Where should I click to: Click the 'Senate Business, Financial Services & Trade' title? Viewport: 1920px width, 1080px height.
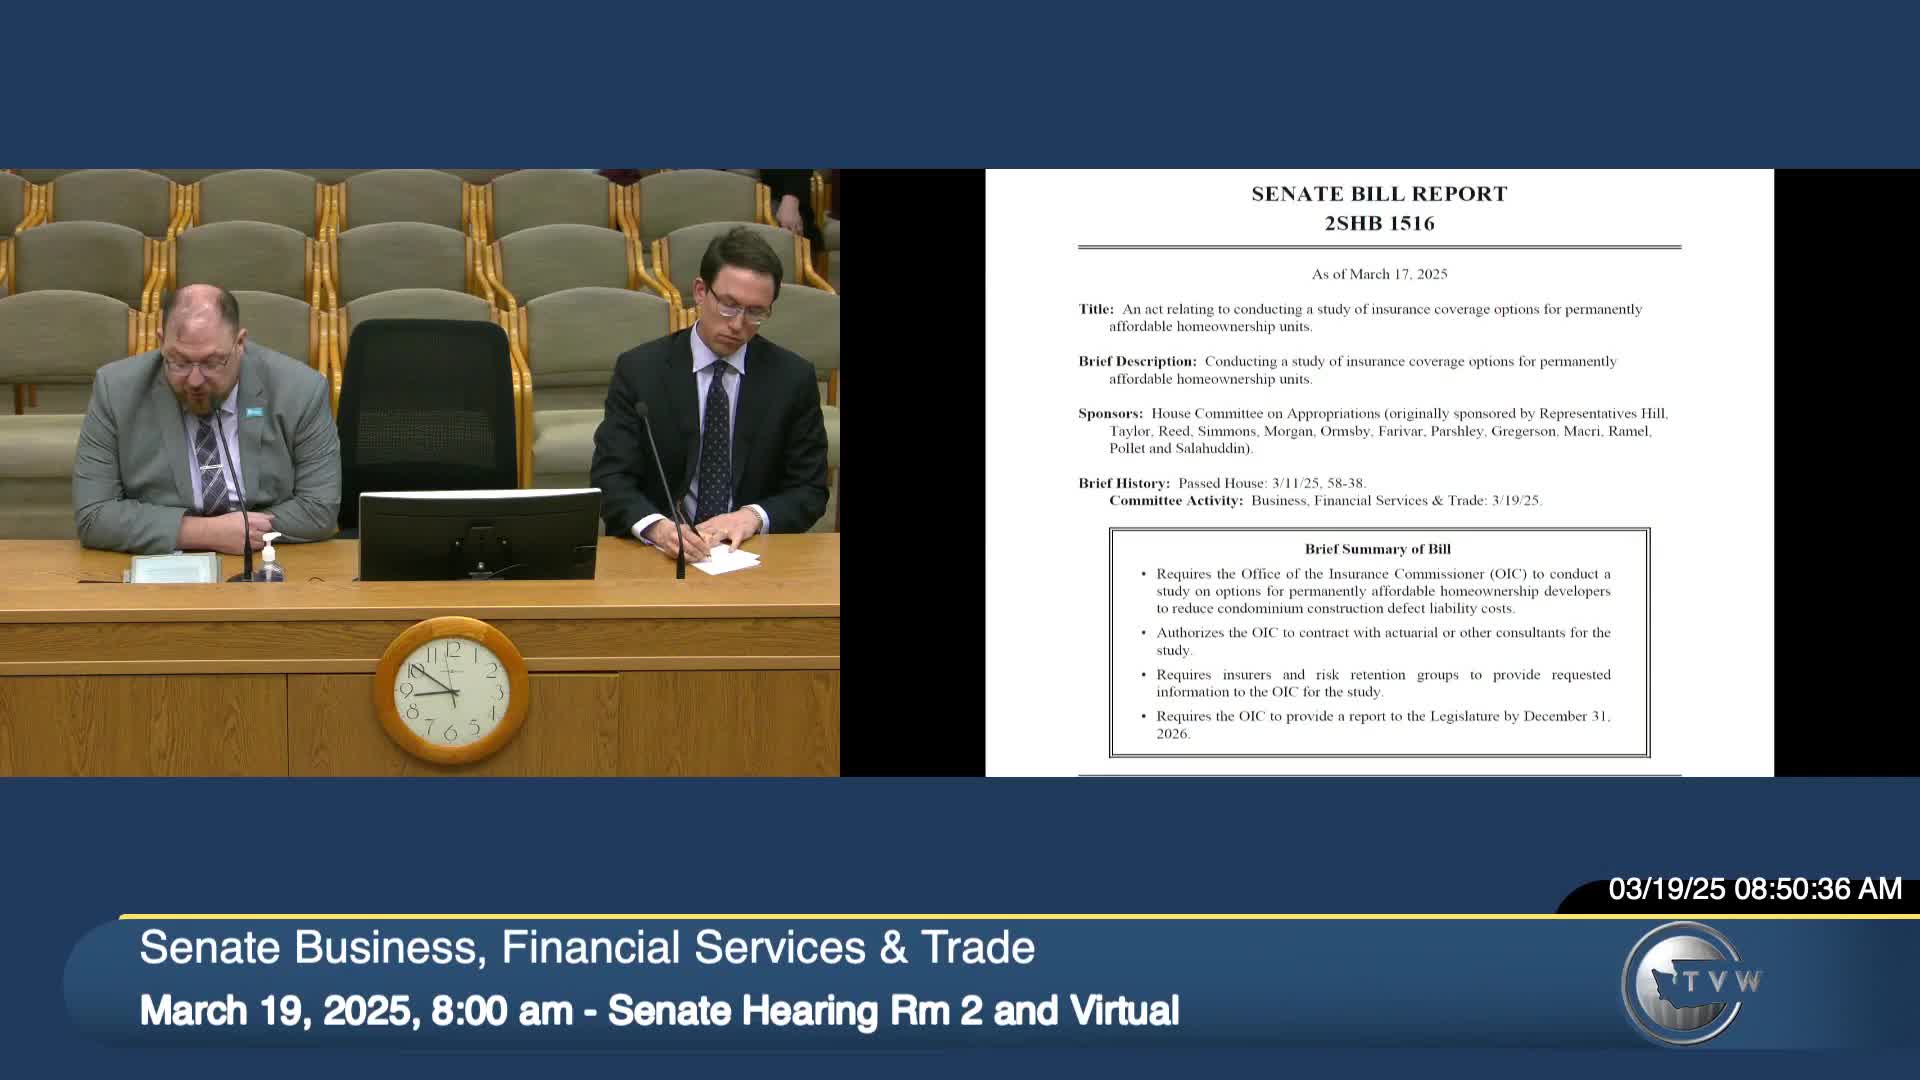click(x=587, y=948)
